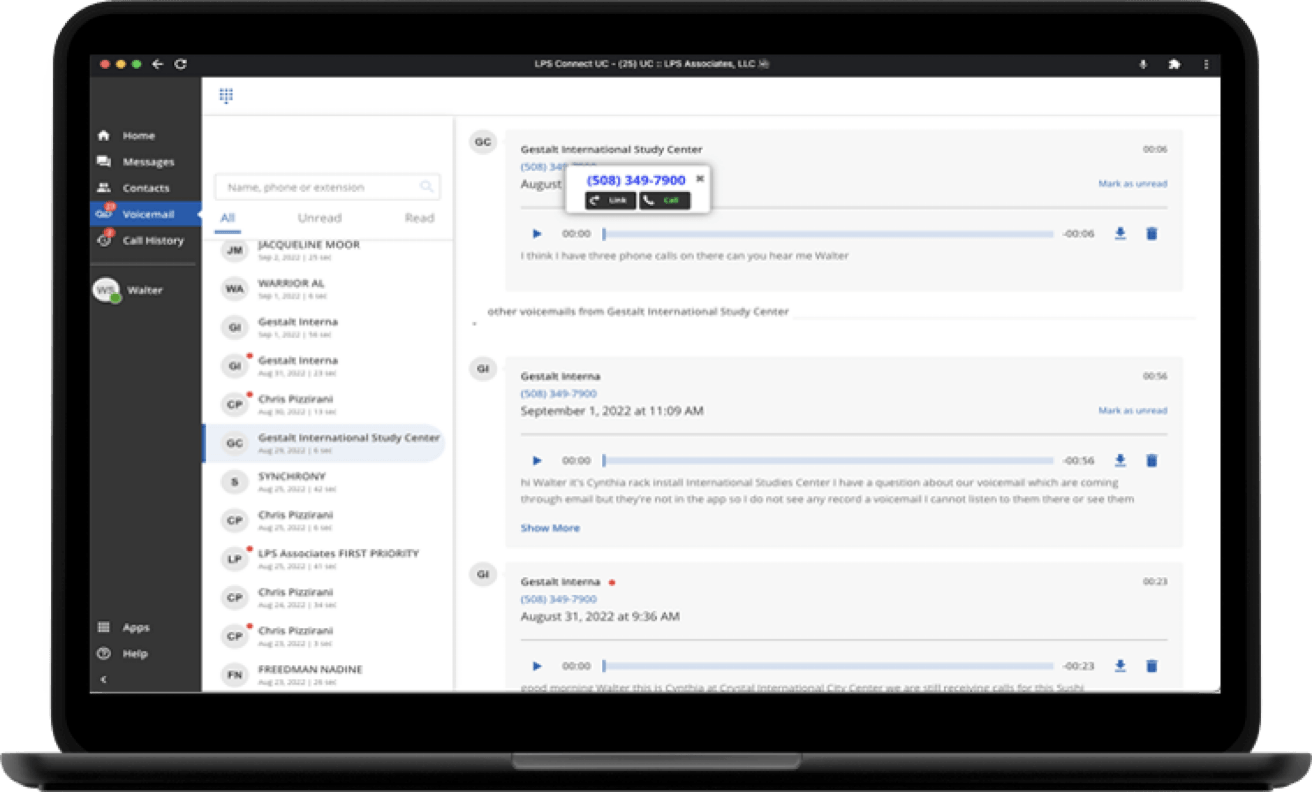Select Voicemail in the sidebar
Viewport: 1312px width, 792px height.
(x=146, y=214)
